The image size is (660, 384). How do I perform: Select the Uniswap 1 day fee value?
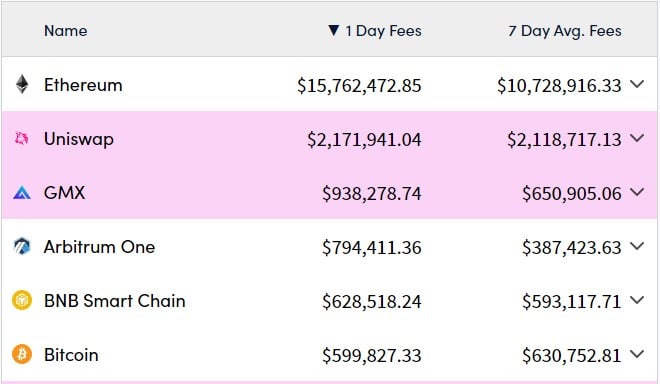click(x=364, y=140)
